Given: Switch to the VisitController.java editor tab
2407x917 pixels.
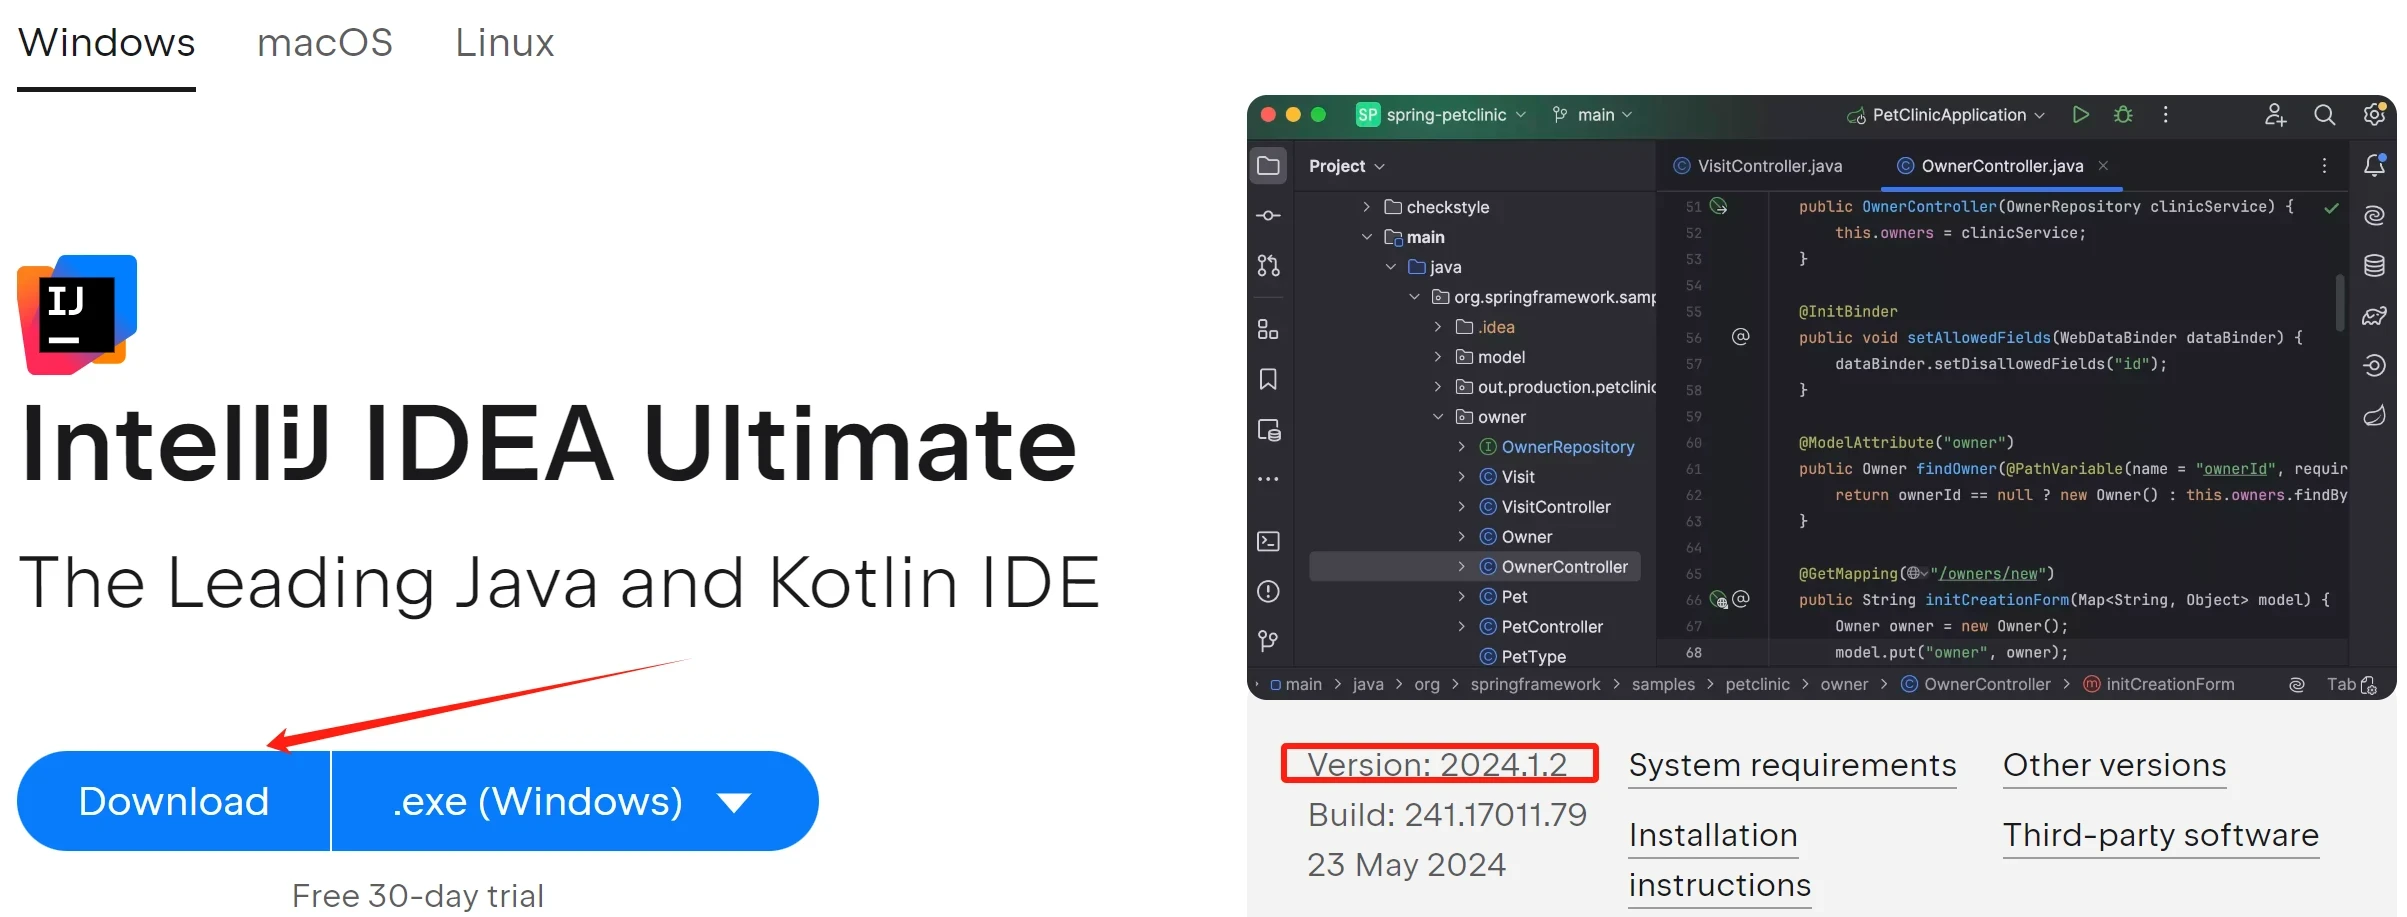Looking at the screenshot, I should point(1758,166).
